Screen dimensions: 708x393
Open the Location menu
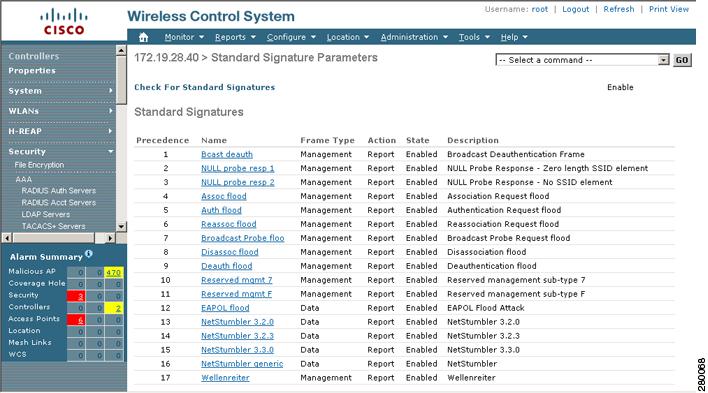click(348, 37)
